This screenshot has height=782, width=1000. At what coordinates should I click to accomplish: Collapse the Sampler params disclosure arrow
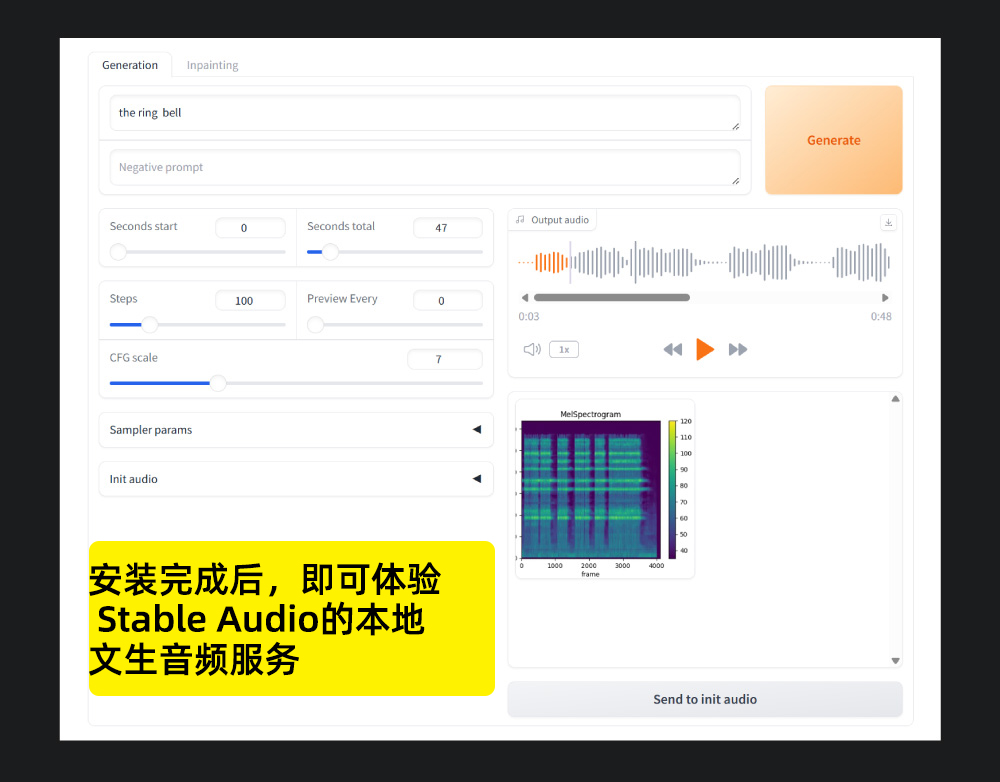[x=476, y=429]
